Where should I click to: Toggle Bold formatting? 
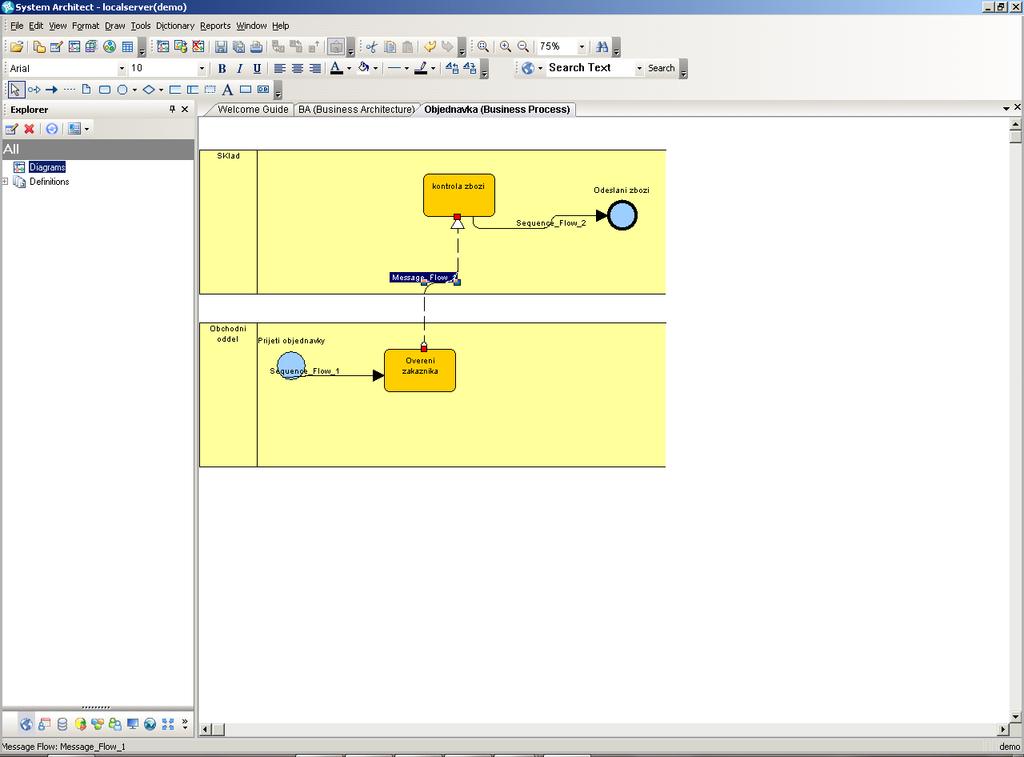point(222,68)
